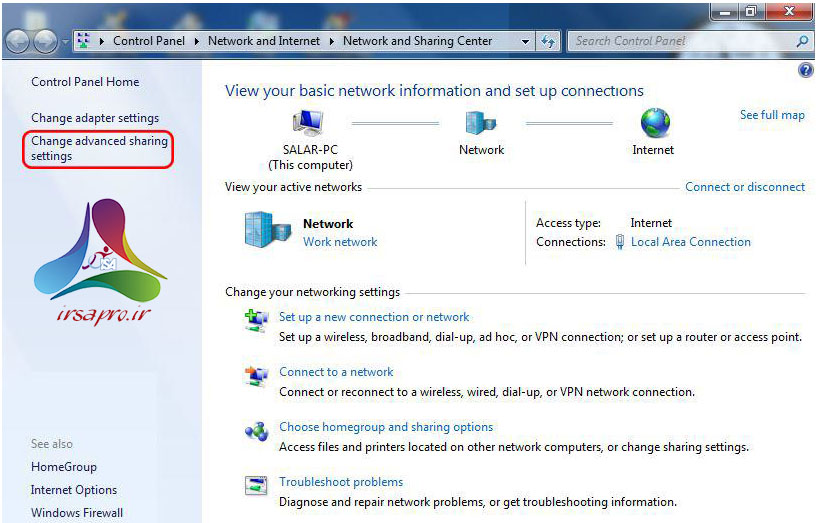This screenshot has height=523, width=818.
Task: Select Control Panel breadcrumb in address bar
Action: [149, 41]
